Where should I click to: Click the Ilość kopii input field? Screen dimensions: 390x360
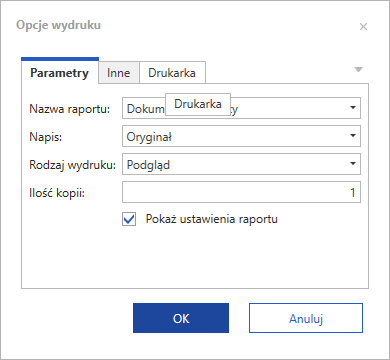point(241,192)
